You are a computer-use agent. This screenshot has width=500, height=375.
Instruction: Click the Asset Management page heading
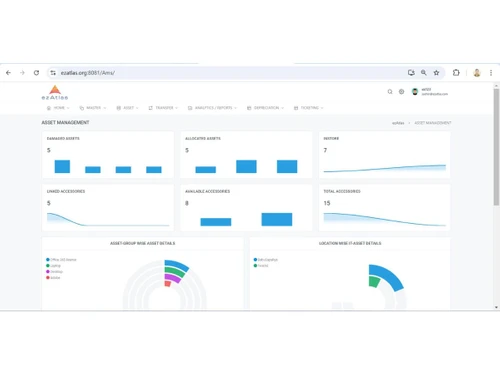tap(65, 123)
